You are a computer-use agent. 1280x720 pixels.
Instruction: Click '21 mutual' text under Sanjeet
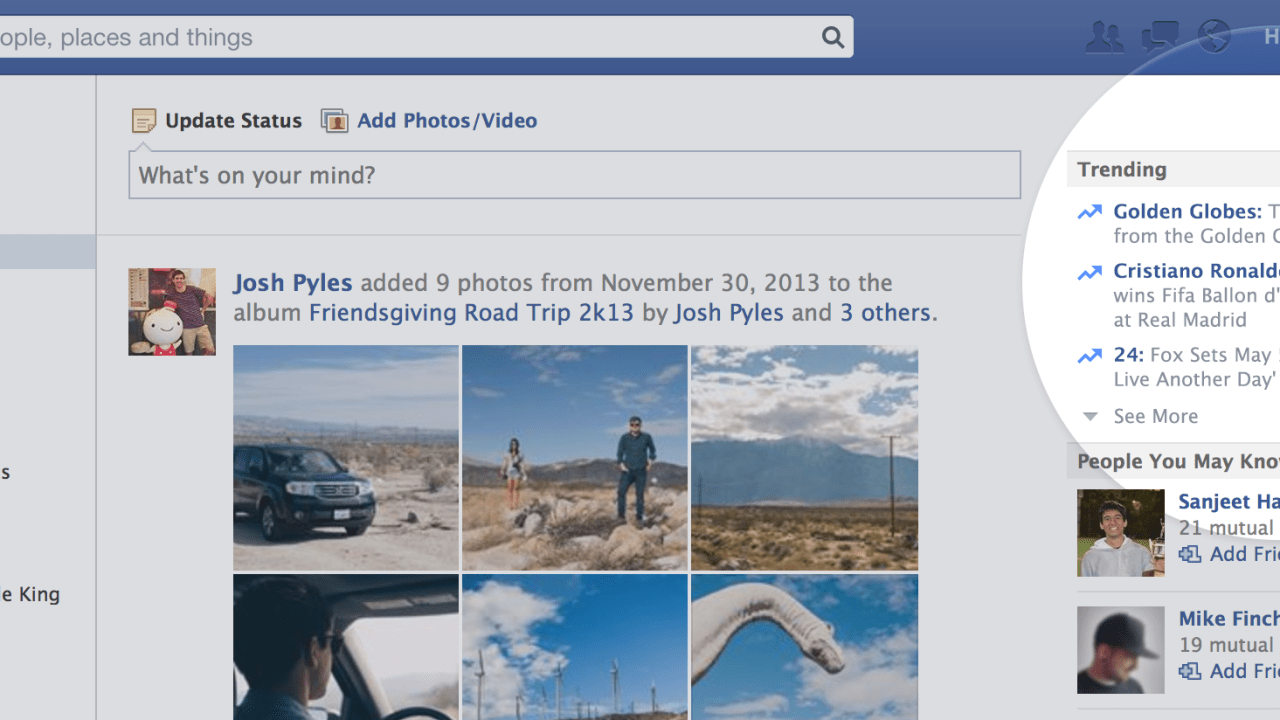[1226, 528]
